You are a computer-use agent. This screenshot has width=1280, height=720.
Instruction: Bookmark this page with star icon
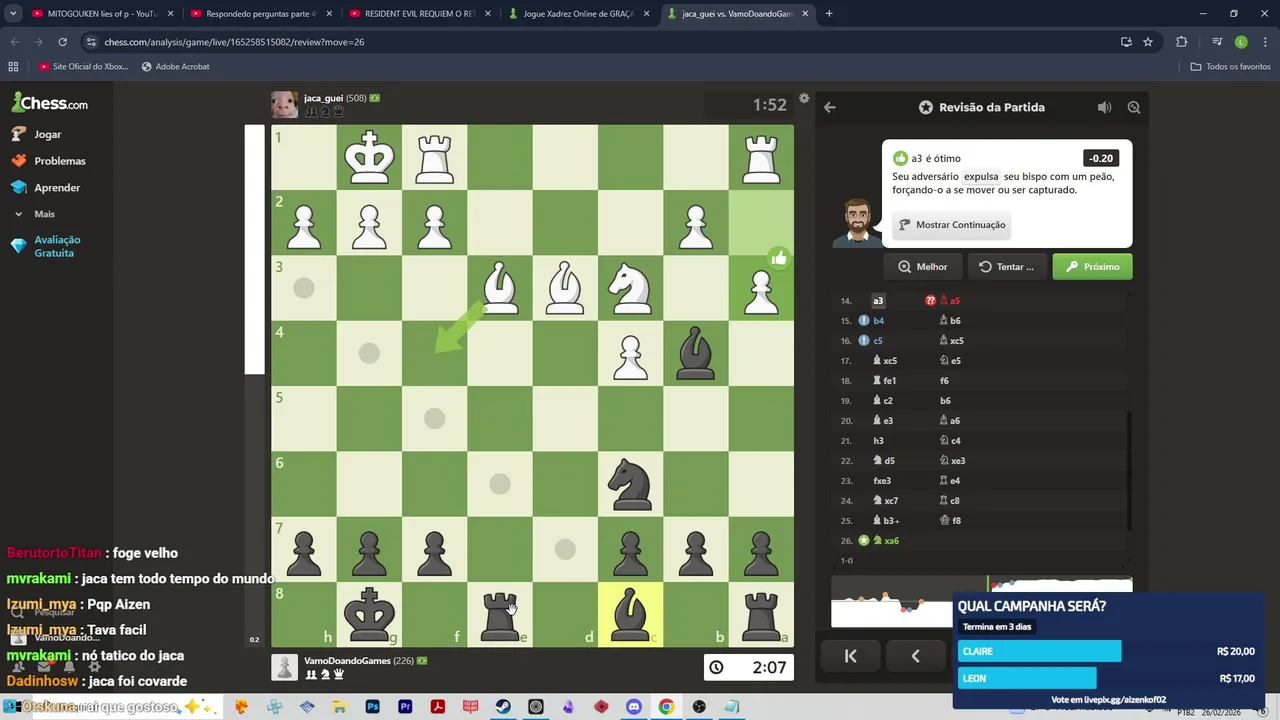tap(1148, 42)
